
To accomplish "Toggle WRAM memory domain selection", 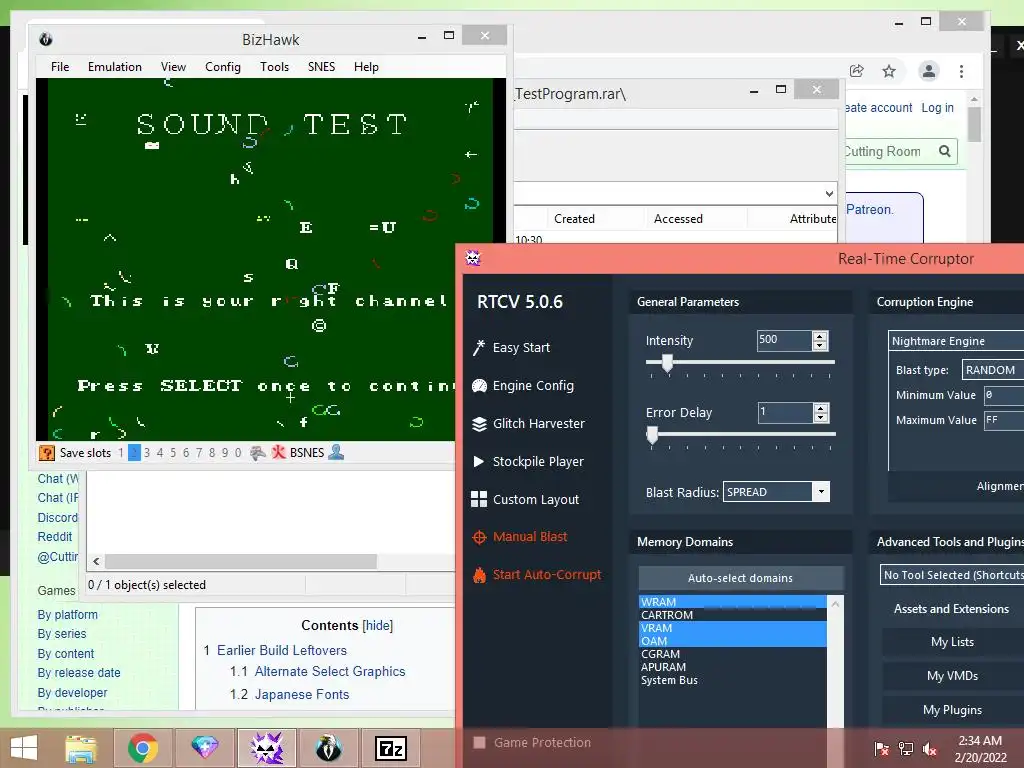I will point(732,602).
